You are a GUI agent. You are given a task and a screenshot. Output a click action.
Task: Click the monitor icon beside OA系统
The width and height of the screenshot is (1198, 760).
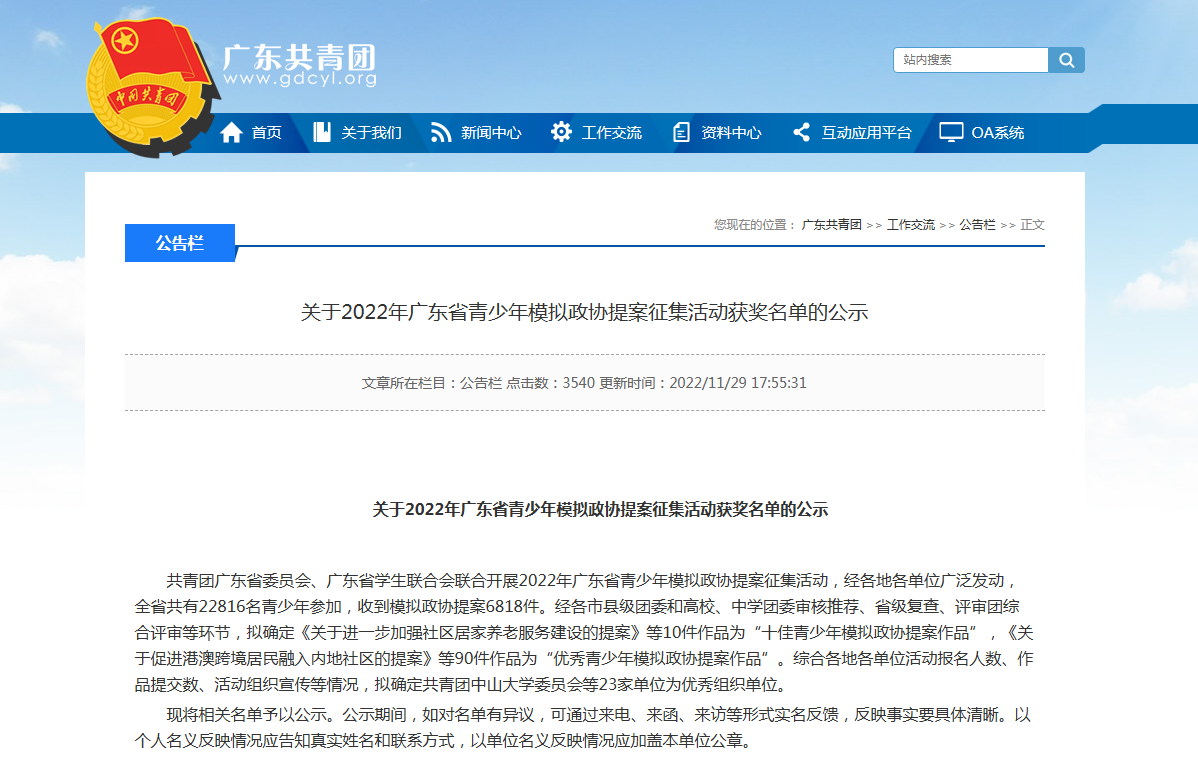pyautogui.click(x=951, y=132)
